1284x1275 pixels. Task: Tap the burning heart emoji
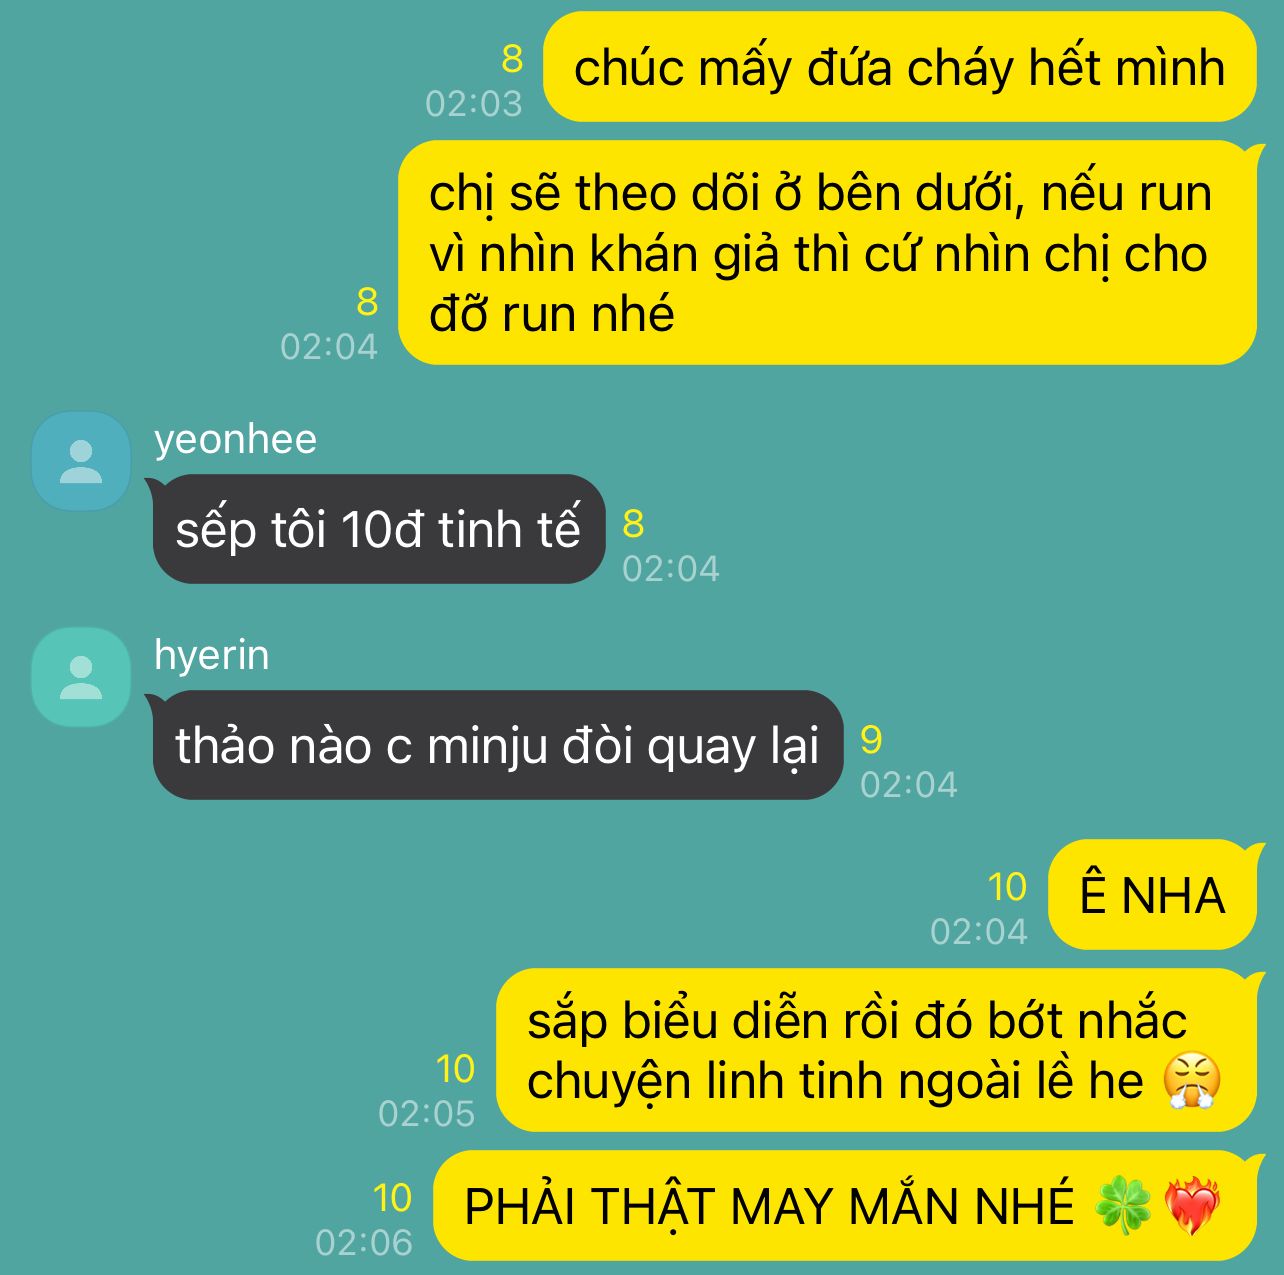tap(1192, 1205)
